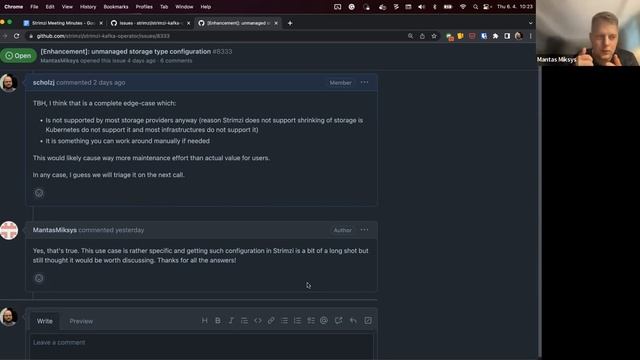Select the Write tab
This screenshot has width=640, height=360.
point(44,321)
